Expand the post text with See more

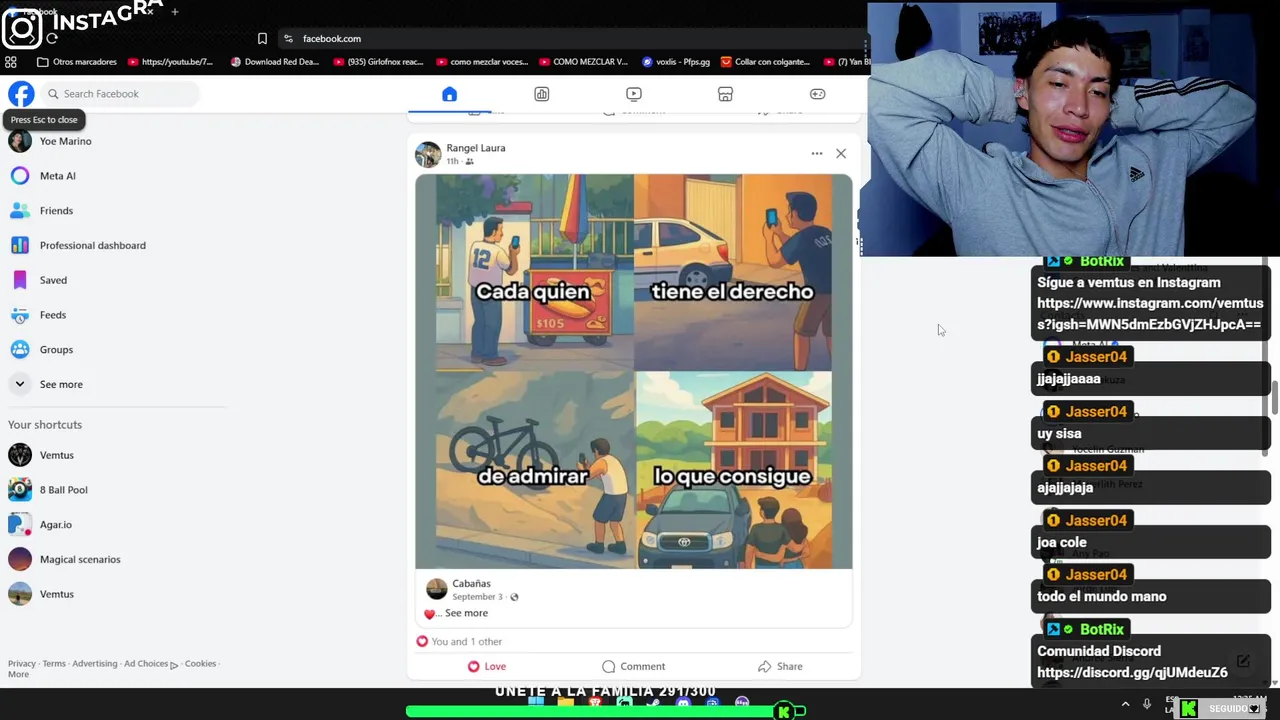point(466,613)
